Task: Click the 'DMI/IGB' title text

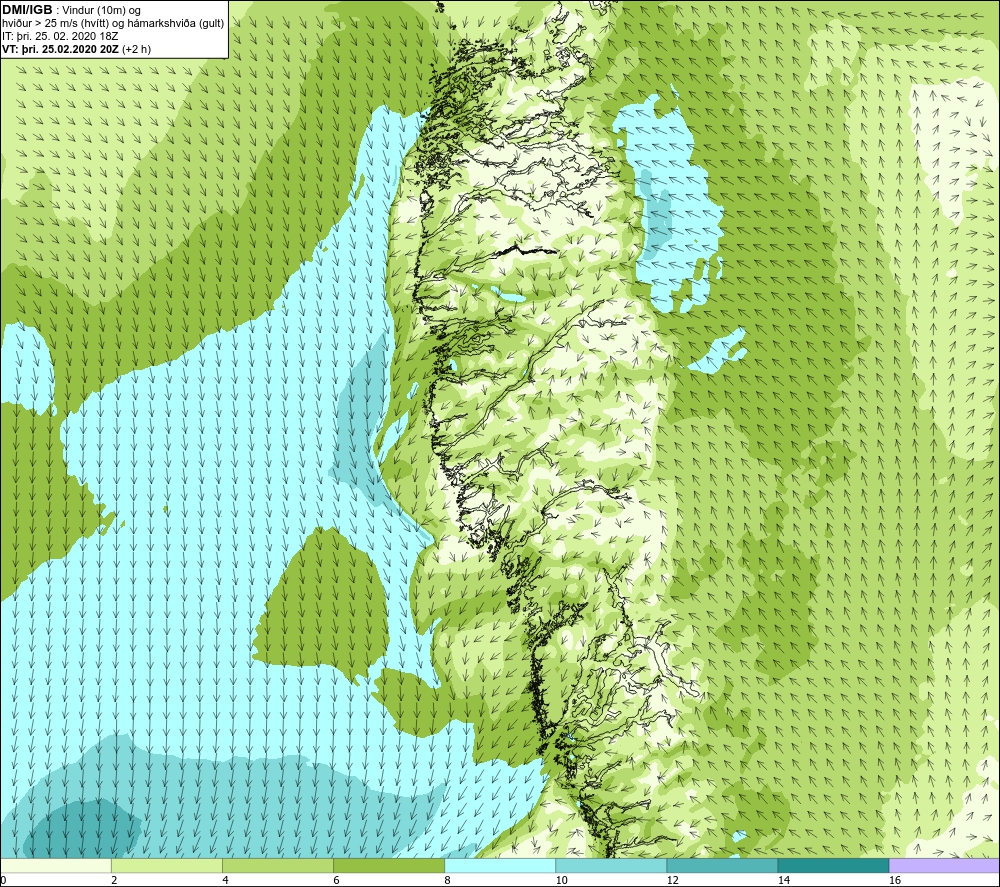Action: (x=27, y=10)
